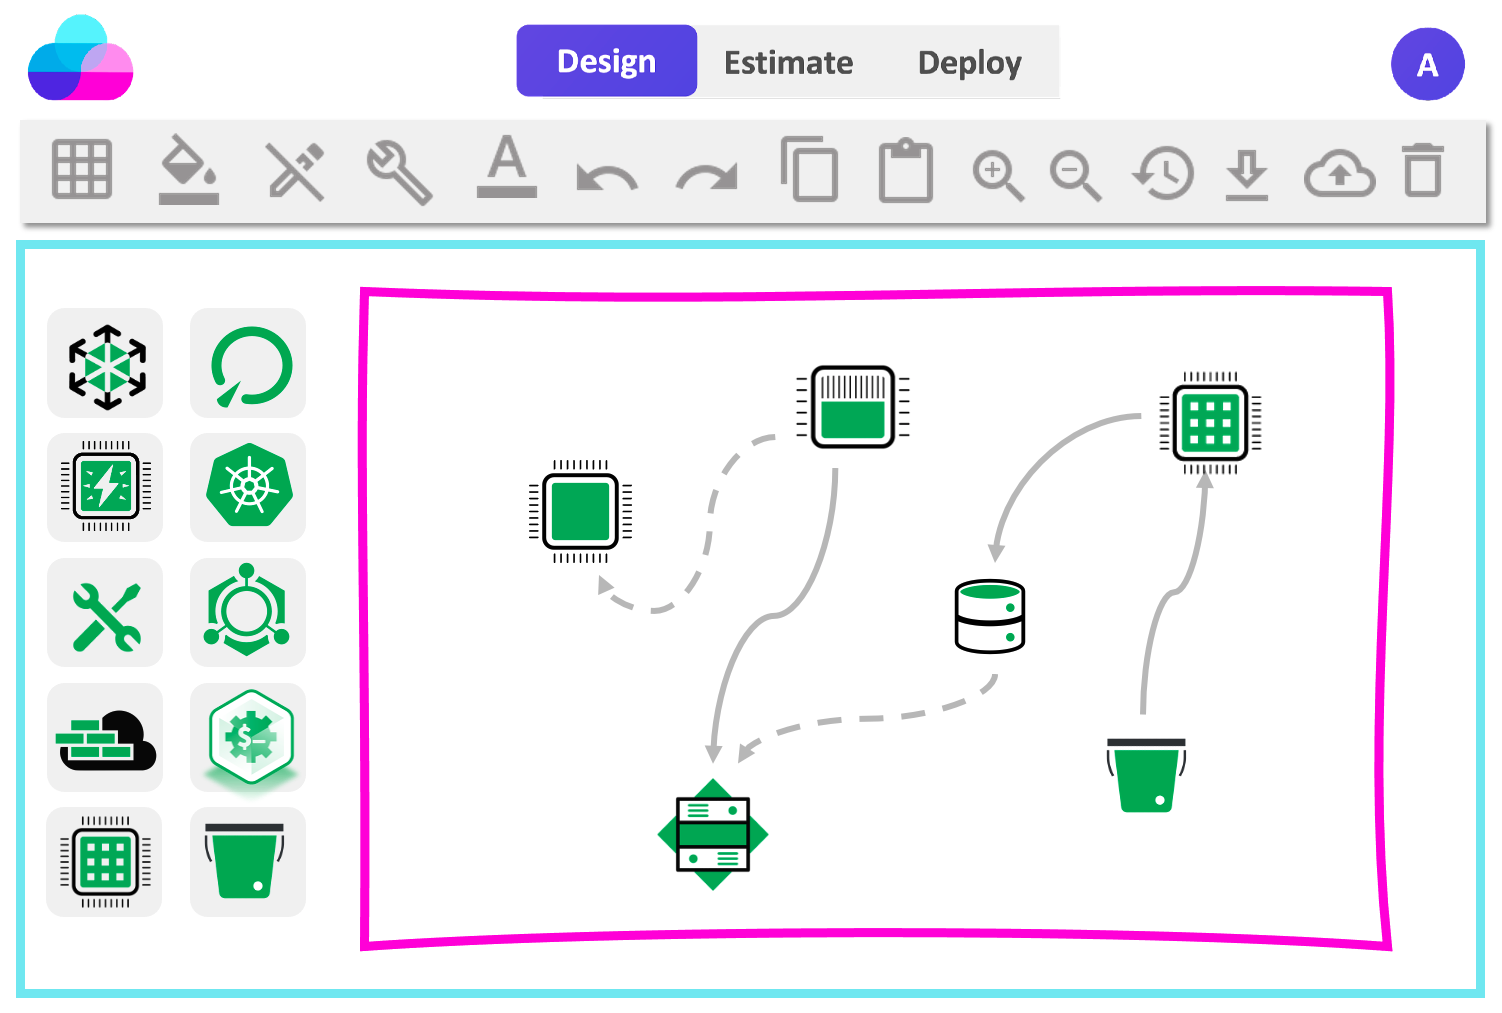Select the text annotation tool
This screenshot has width=1502, height=1013.
[507, 170]
